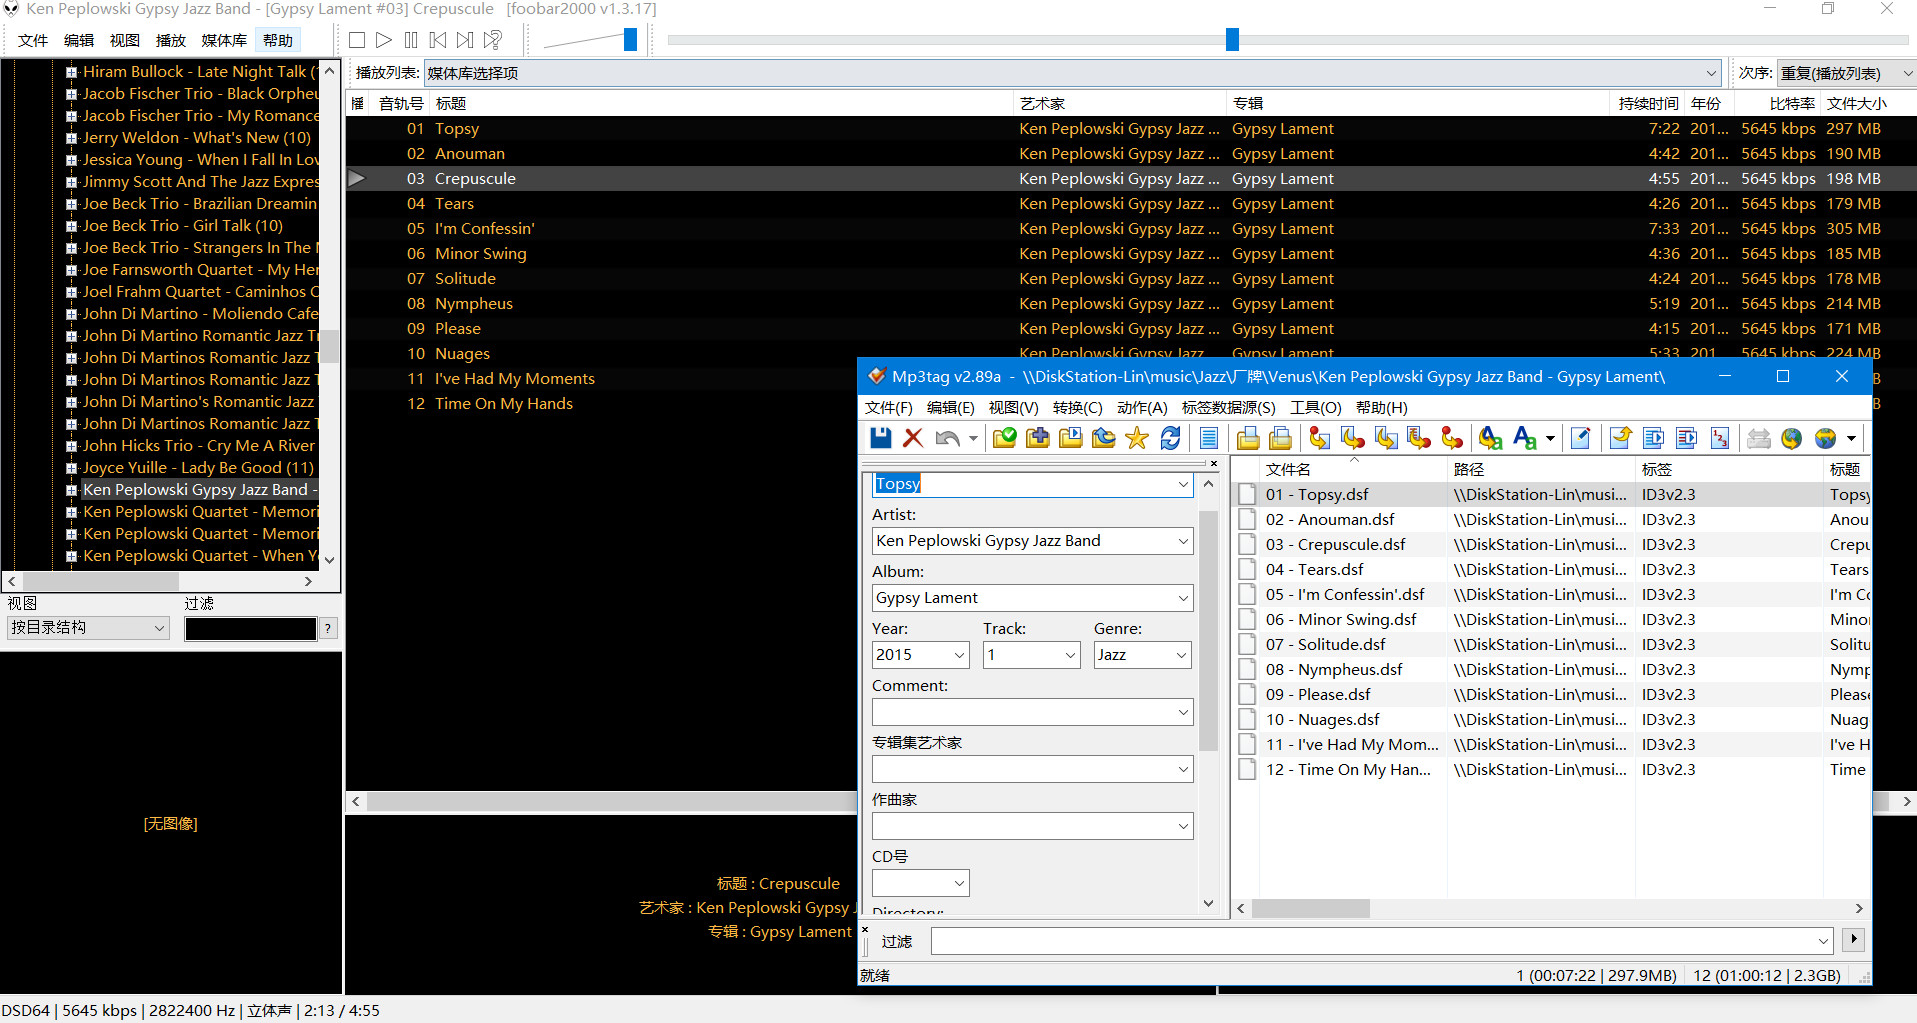Click the question mark filter help button

(328, 628)
